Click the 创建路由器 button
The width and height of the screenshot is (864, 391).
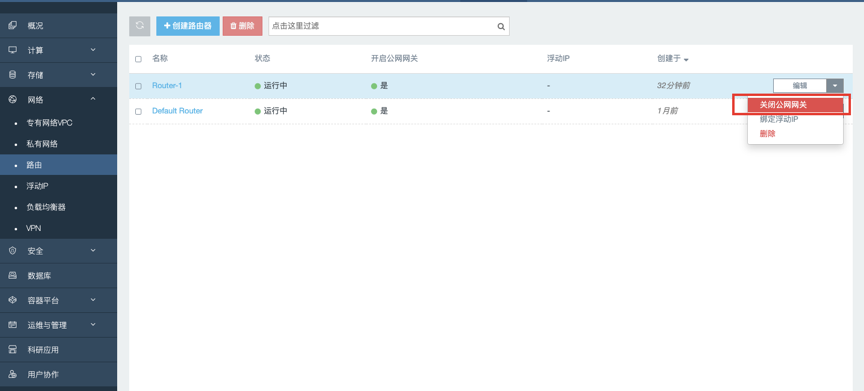(188, 26)
